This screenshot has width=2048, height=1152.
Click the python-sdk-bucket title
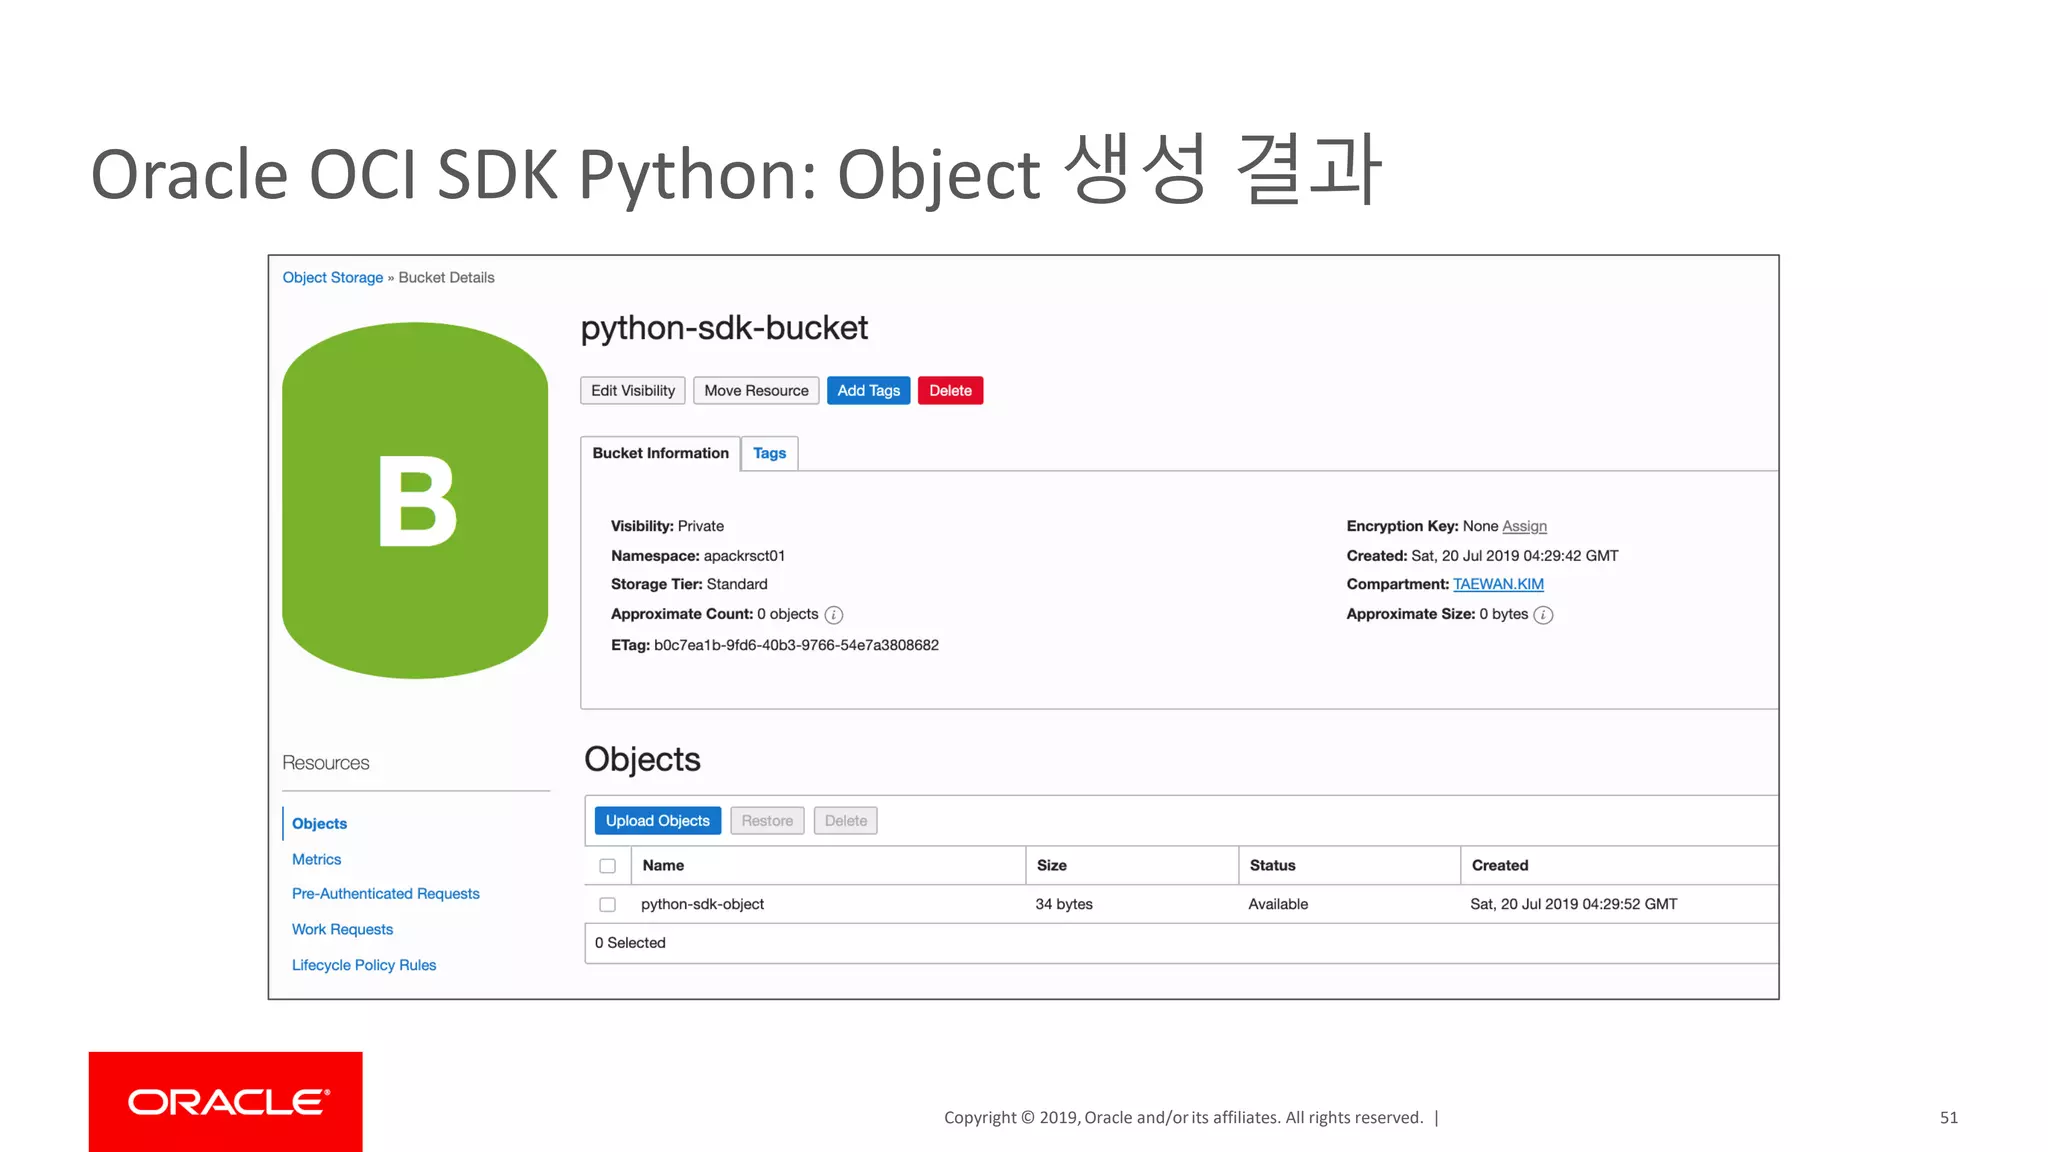pos(724,328)
